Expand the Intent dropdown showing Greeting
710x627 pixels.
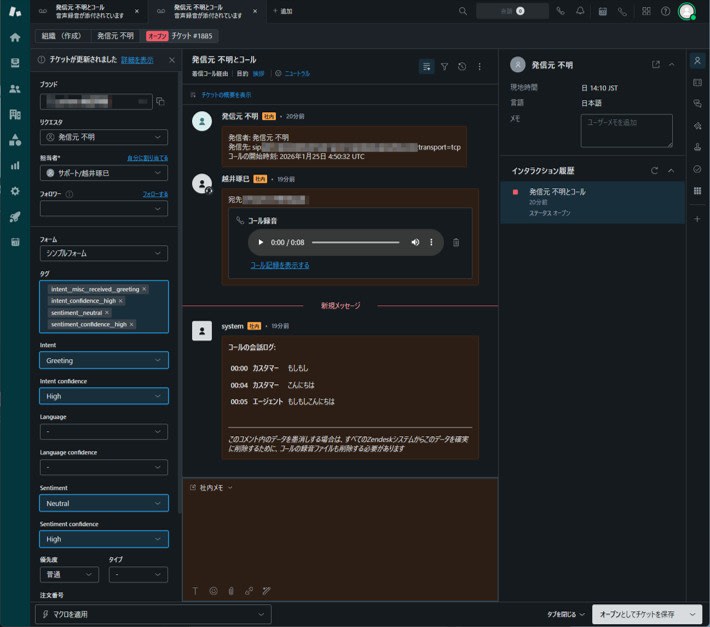point(103,360)
